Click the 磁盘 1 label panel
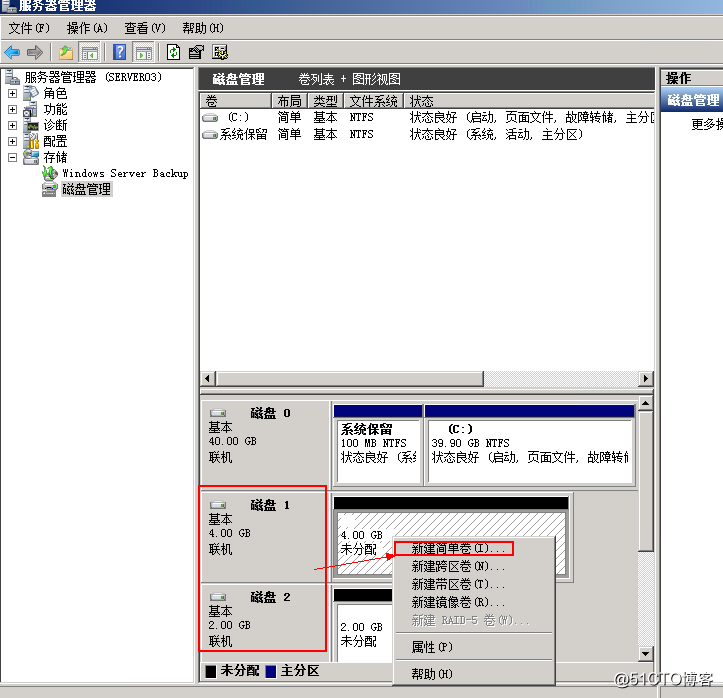Viewport: 723px width, 698px height. tap(264, 536)
